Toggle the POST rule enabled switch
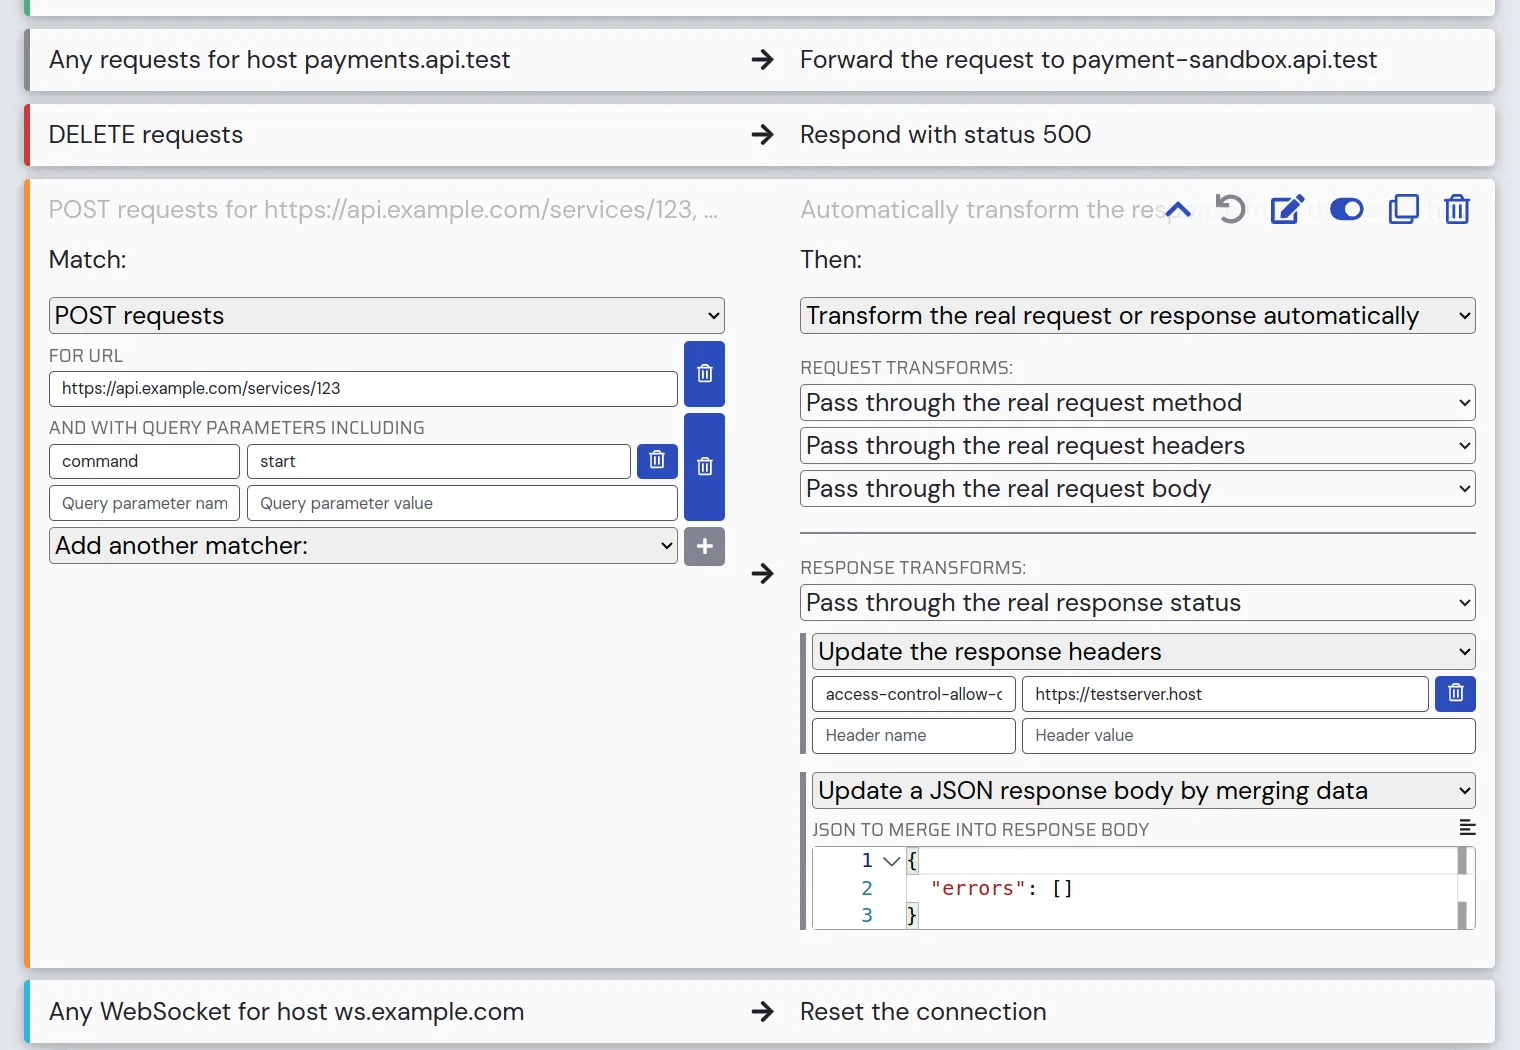This screenshot has width=1520, height=1050. click(x=1346, y=210)
